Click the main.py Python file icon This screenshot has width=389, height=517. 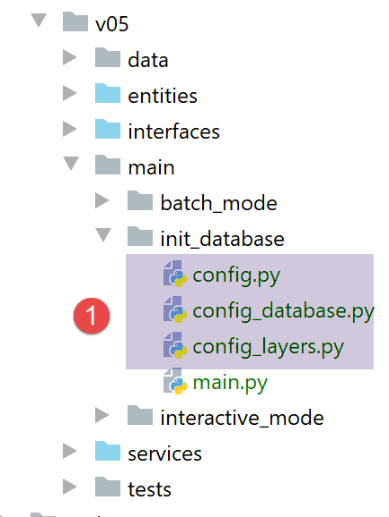coord(175,381)
